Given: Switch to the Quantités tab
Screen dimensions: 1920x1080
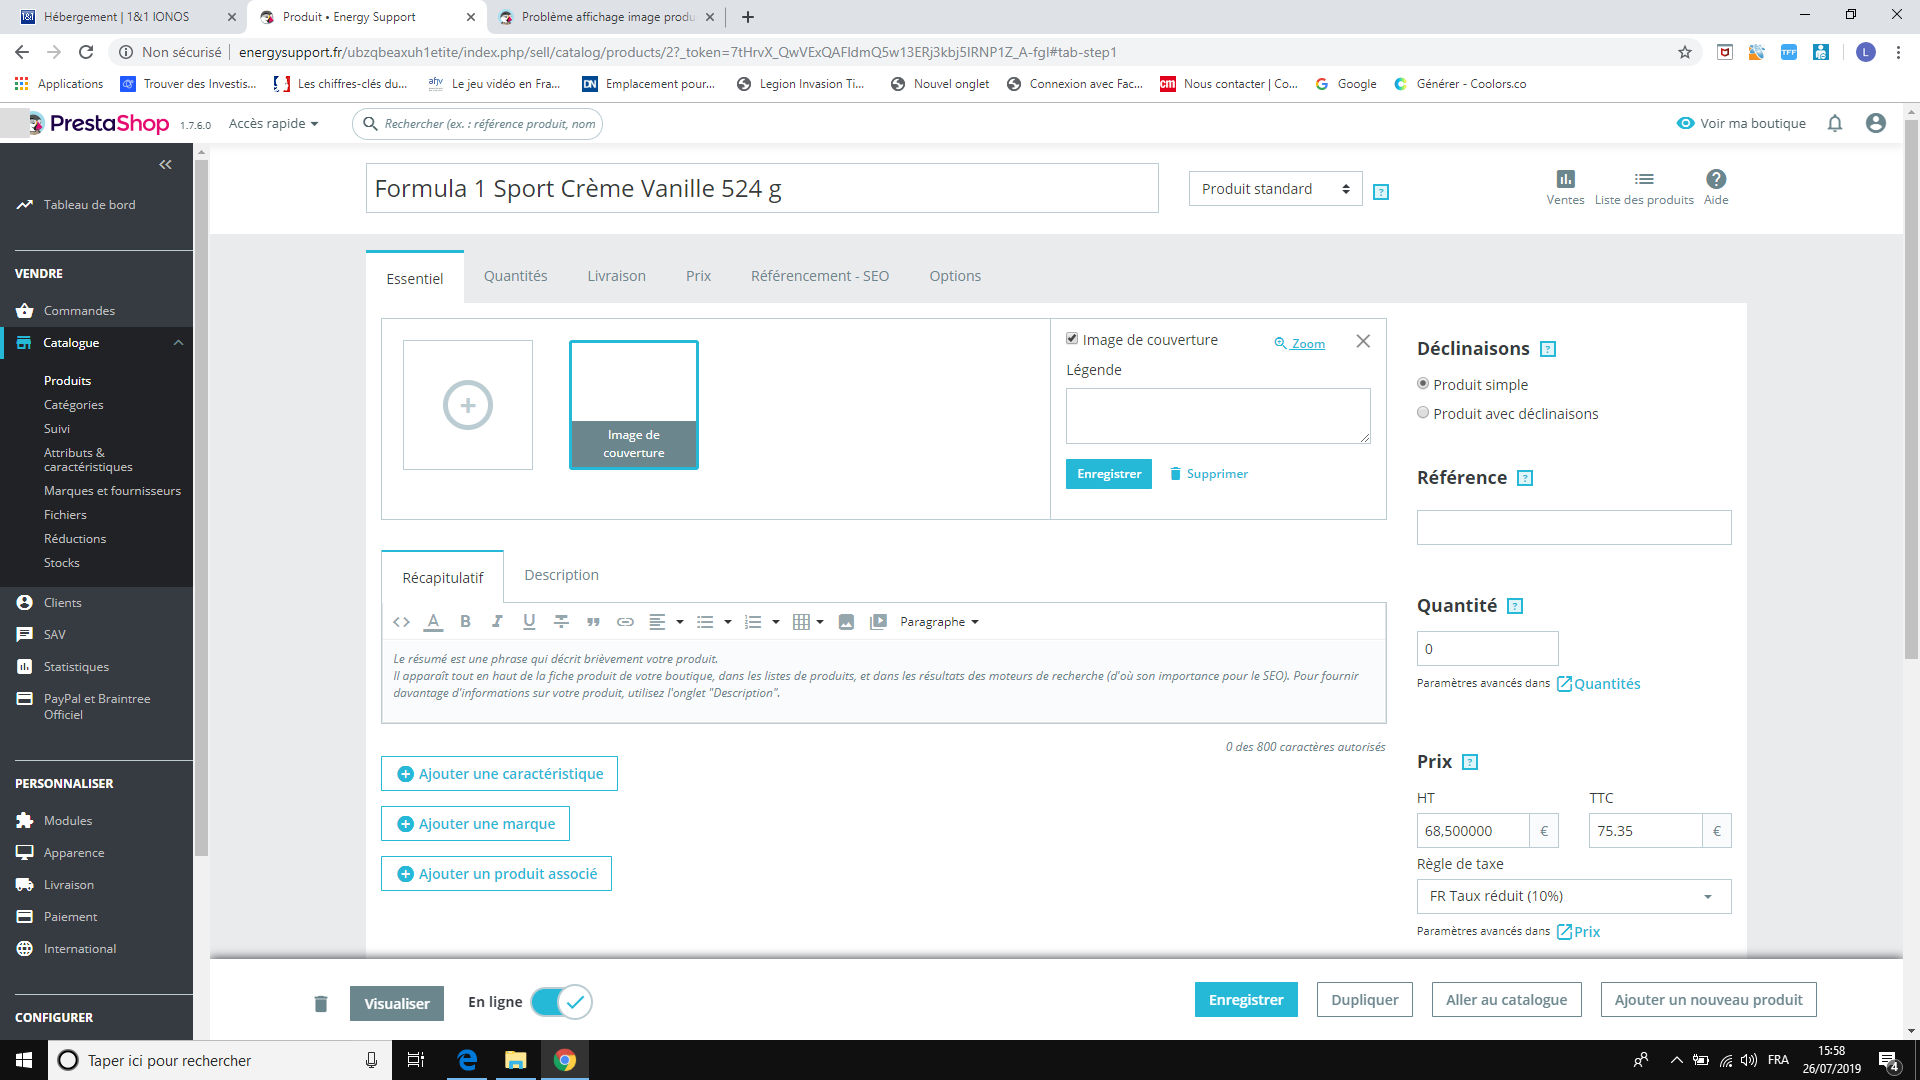Looking at the screenshot, I should (x=515, y=276).
